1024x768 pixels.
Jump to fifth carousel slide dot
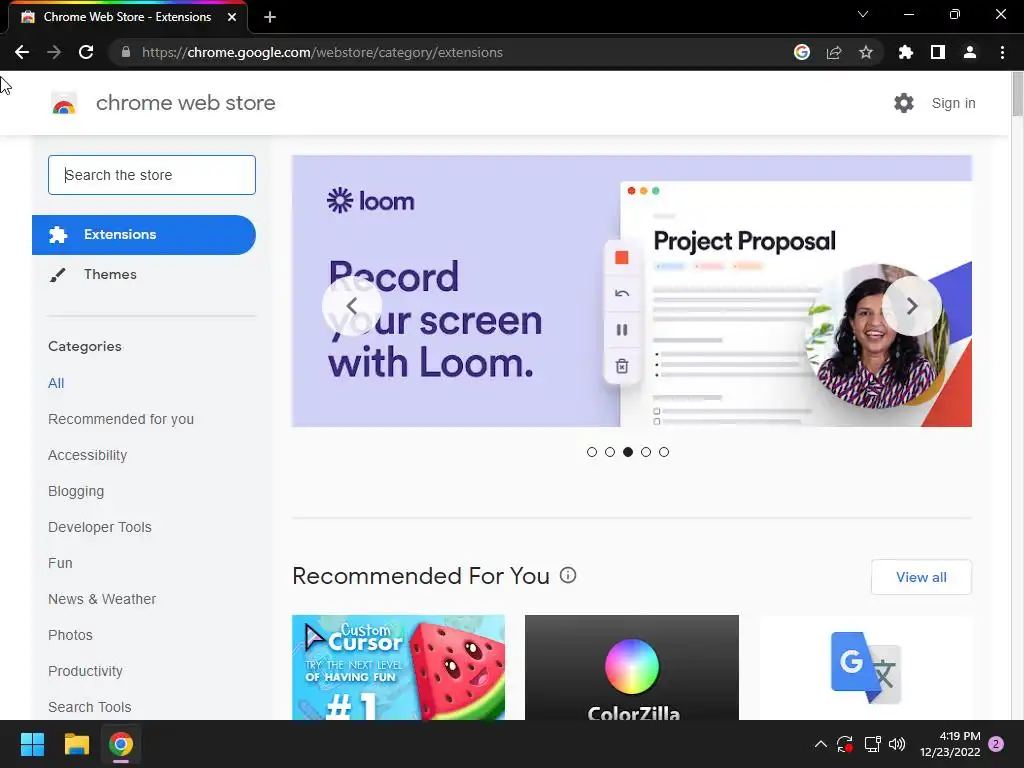click(664, 452)
